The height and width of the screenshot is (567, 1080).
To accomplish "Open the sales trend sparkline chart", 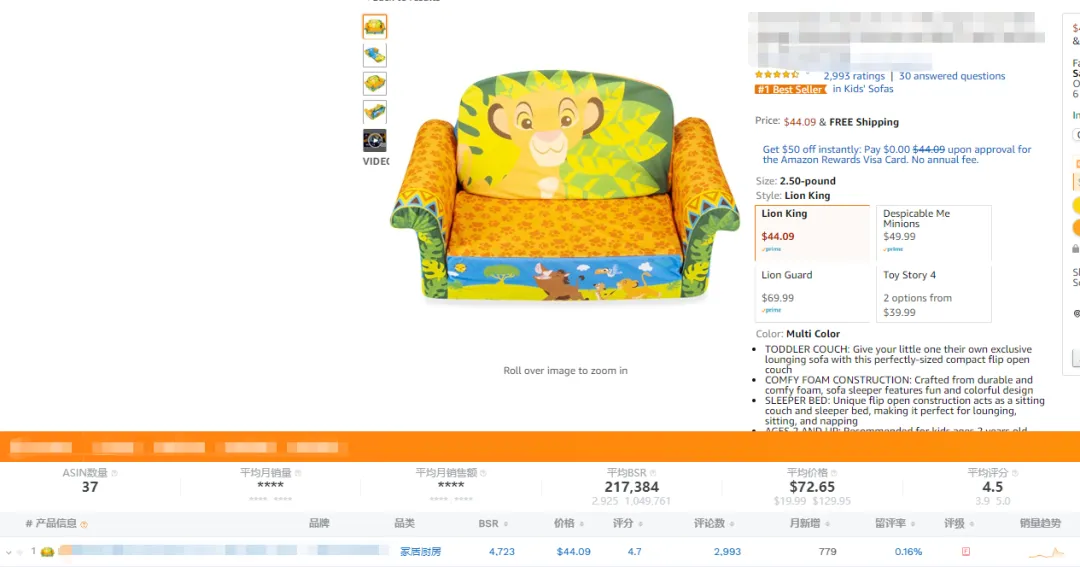I will 1046,553.
